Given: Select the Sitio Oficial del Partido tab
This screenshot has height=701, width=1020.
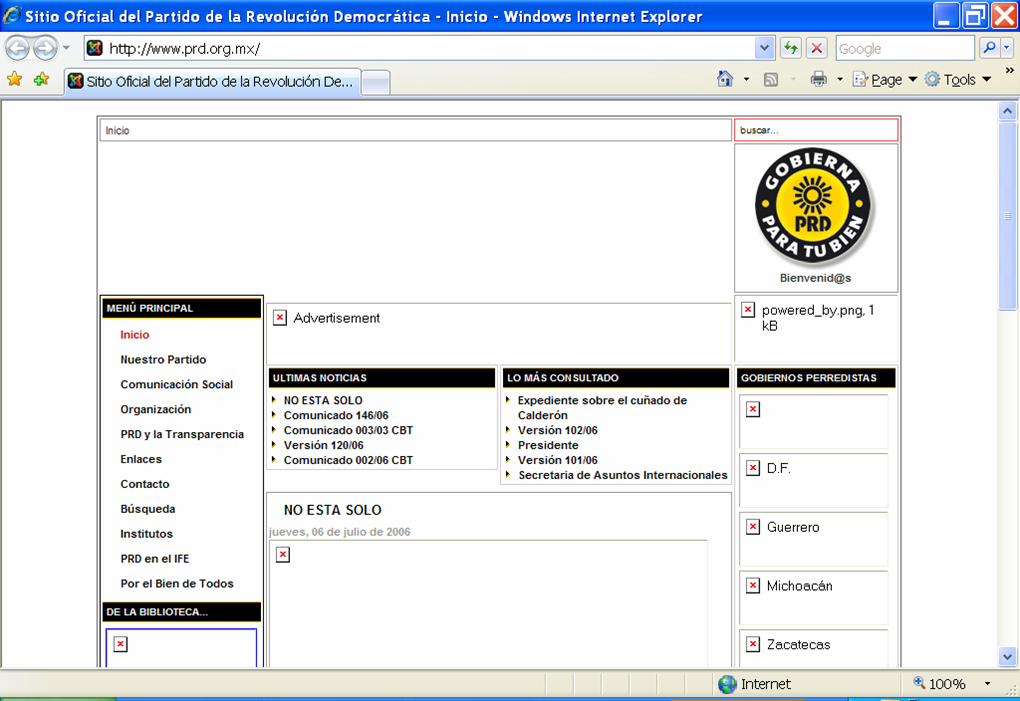Looking at the screenshot, I should [212, 81].
